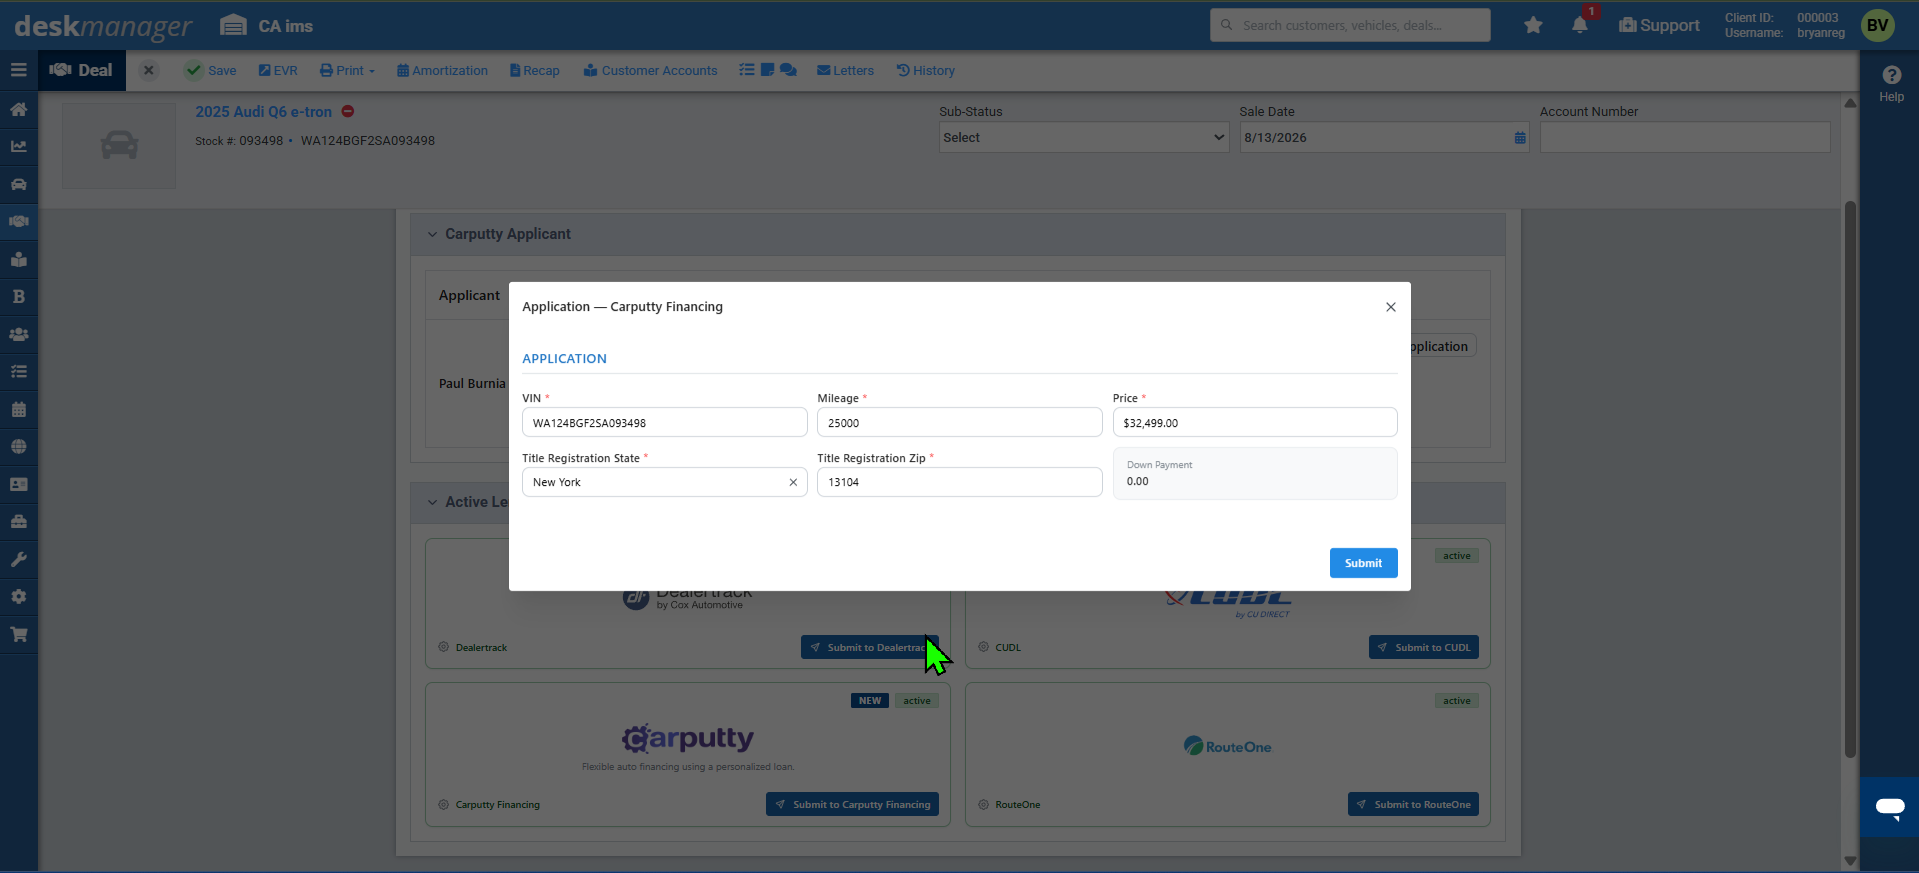Click Submit to Dealertrack button

pos(869,647)
